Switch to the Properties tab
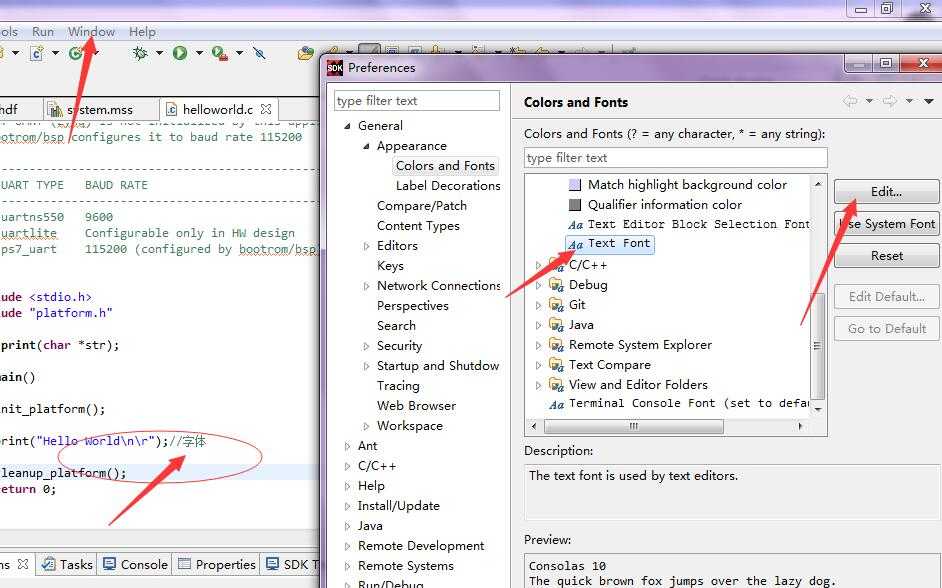This screenshot has height=588, width=942. (x=217, y=564)
